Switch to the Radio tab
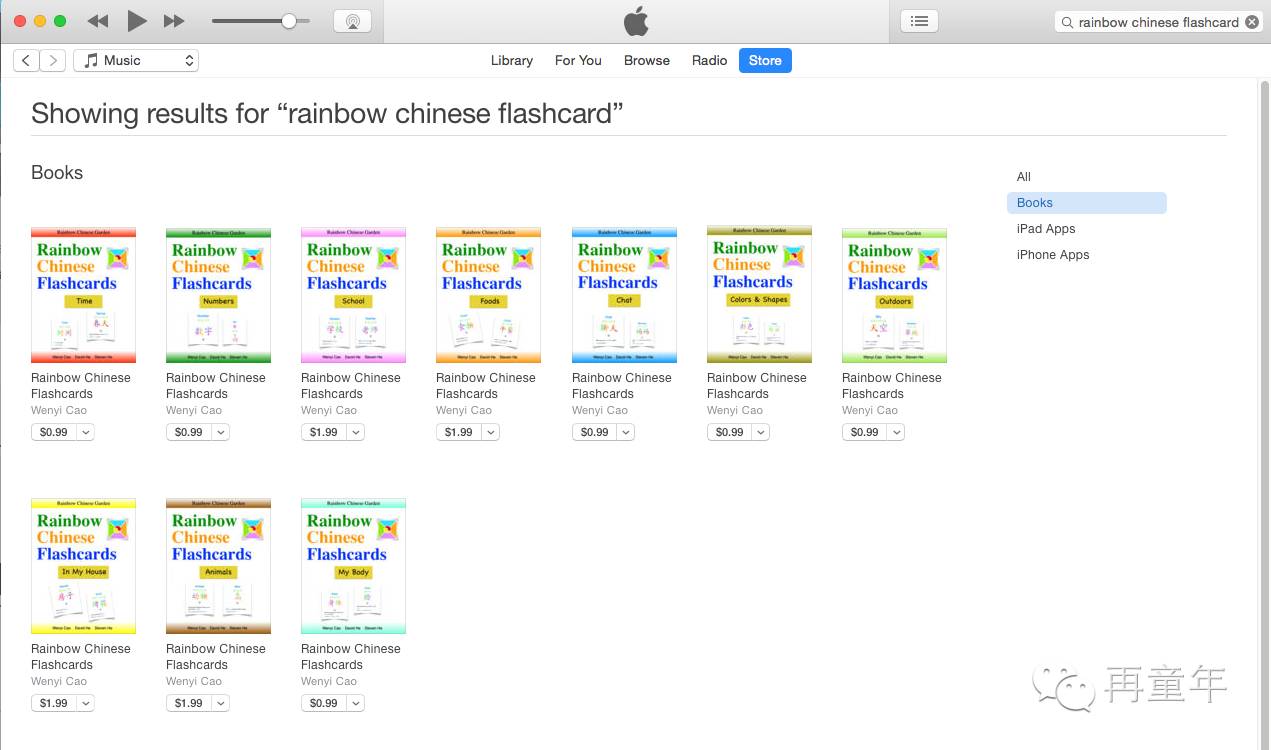Viewport: 1271px width, 750px height. (x=710, y=61)
